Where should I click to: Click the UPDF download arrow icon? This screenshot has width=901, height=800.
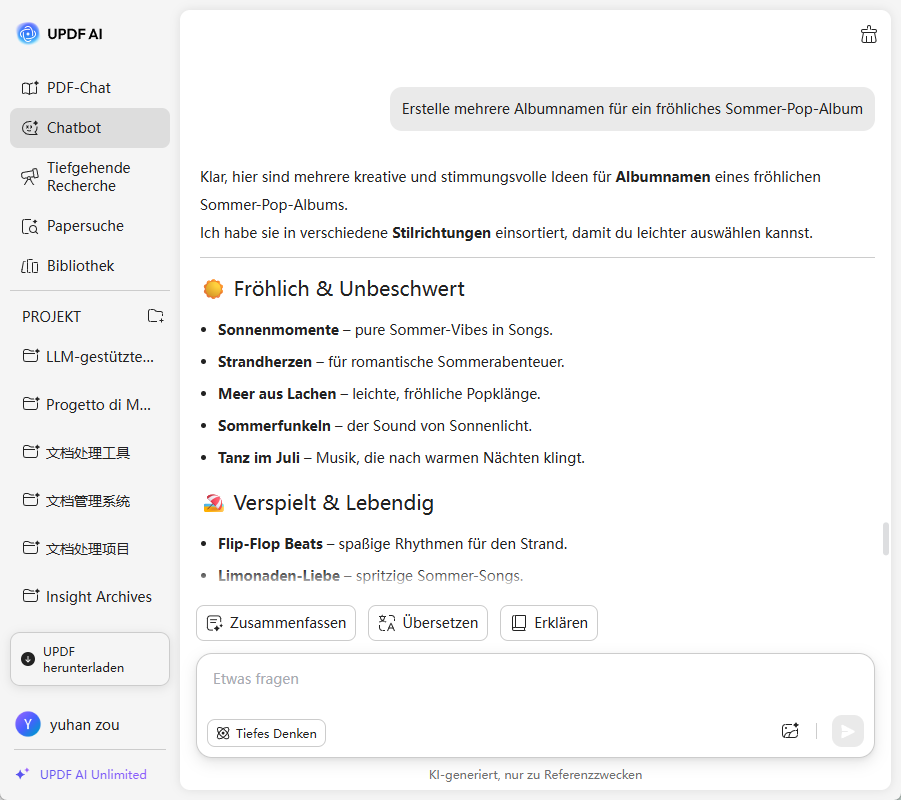(28, 659)
